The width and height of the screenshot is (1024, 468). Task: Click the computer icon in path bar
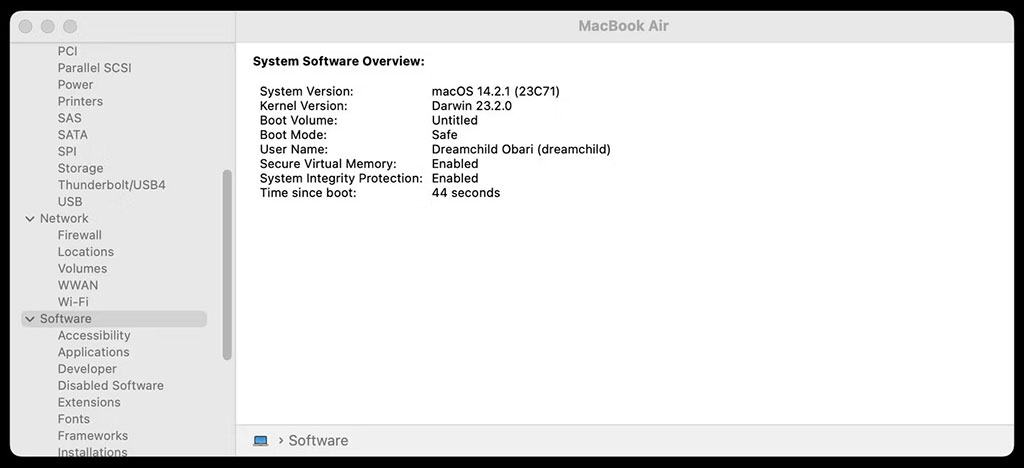coord(261,441)
